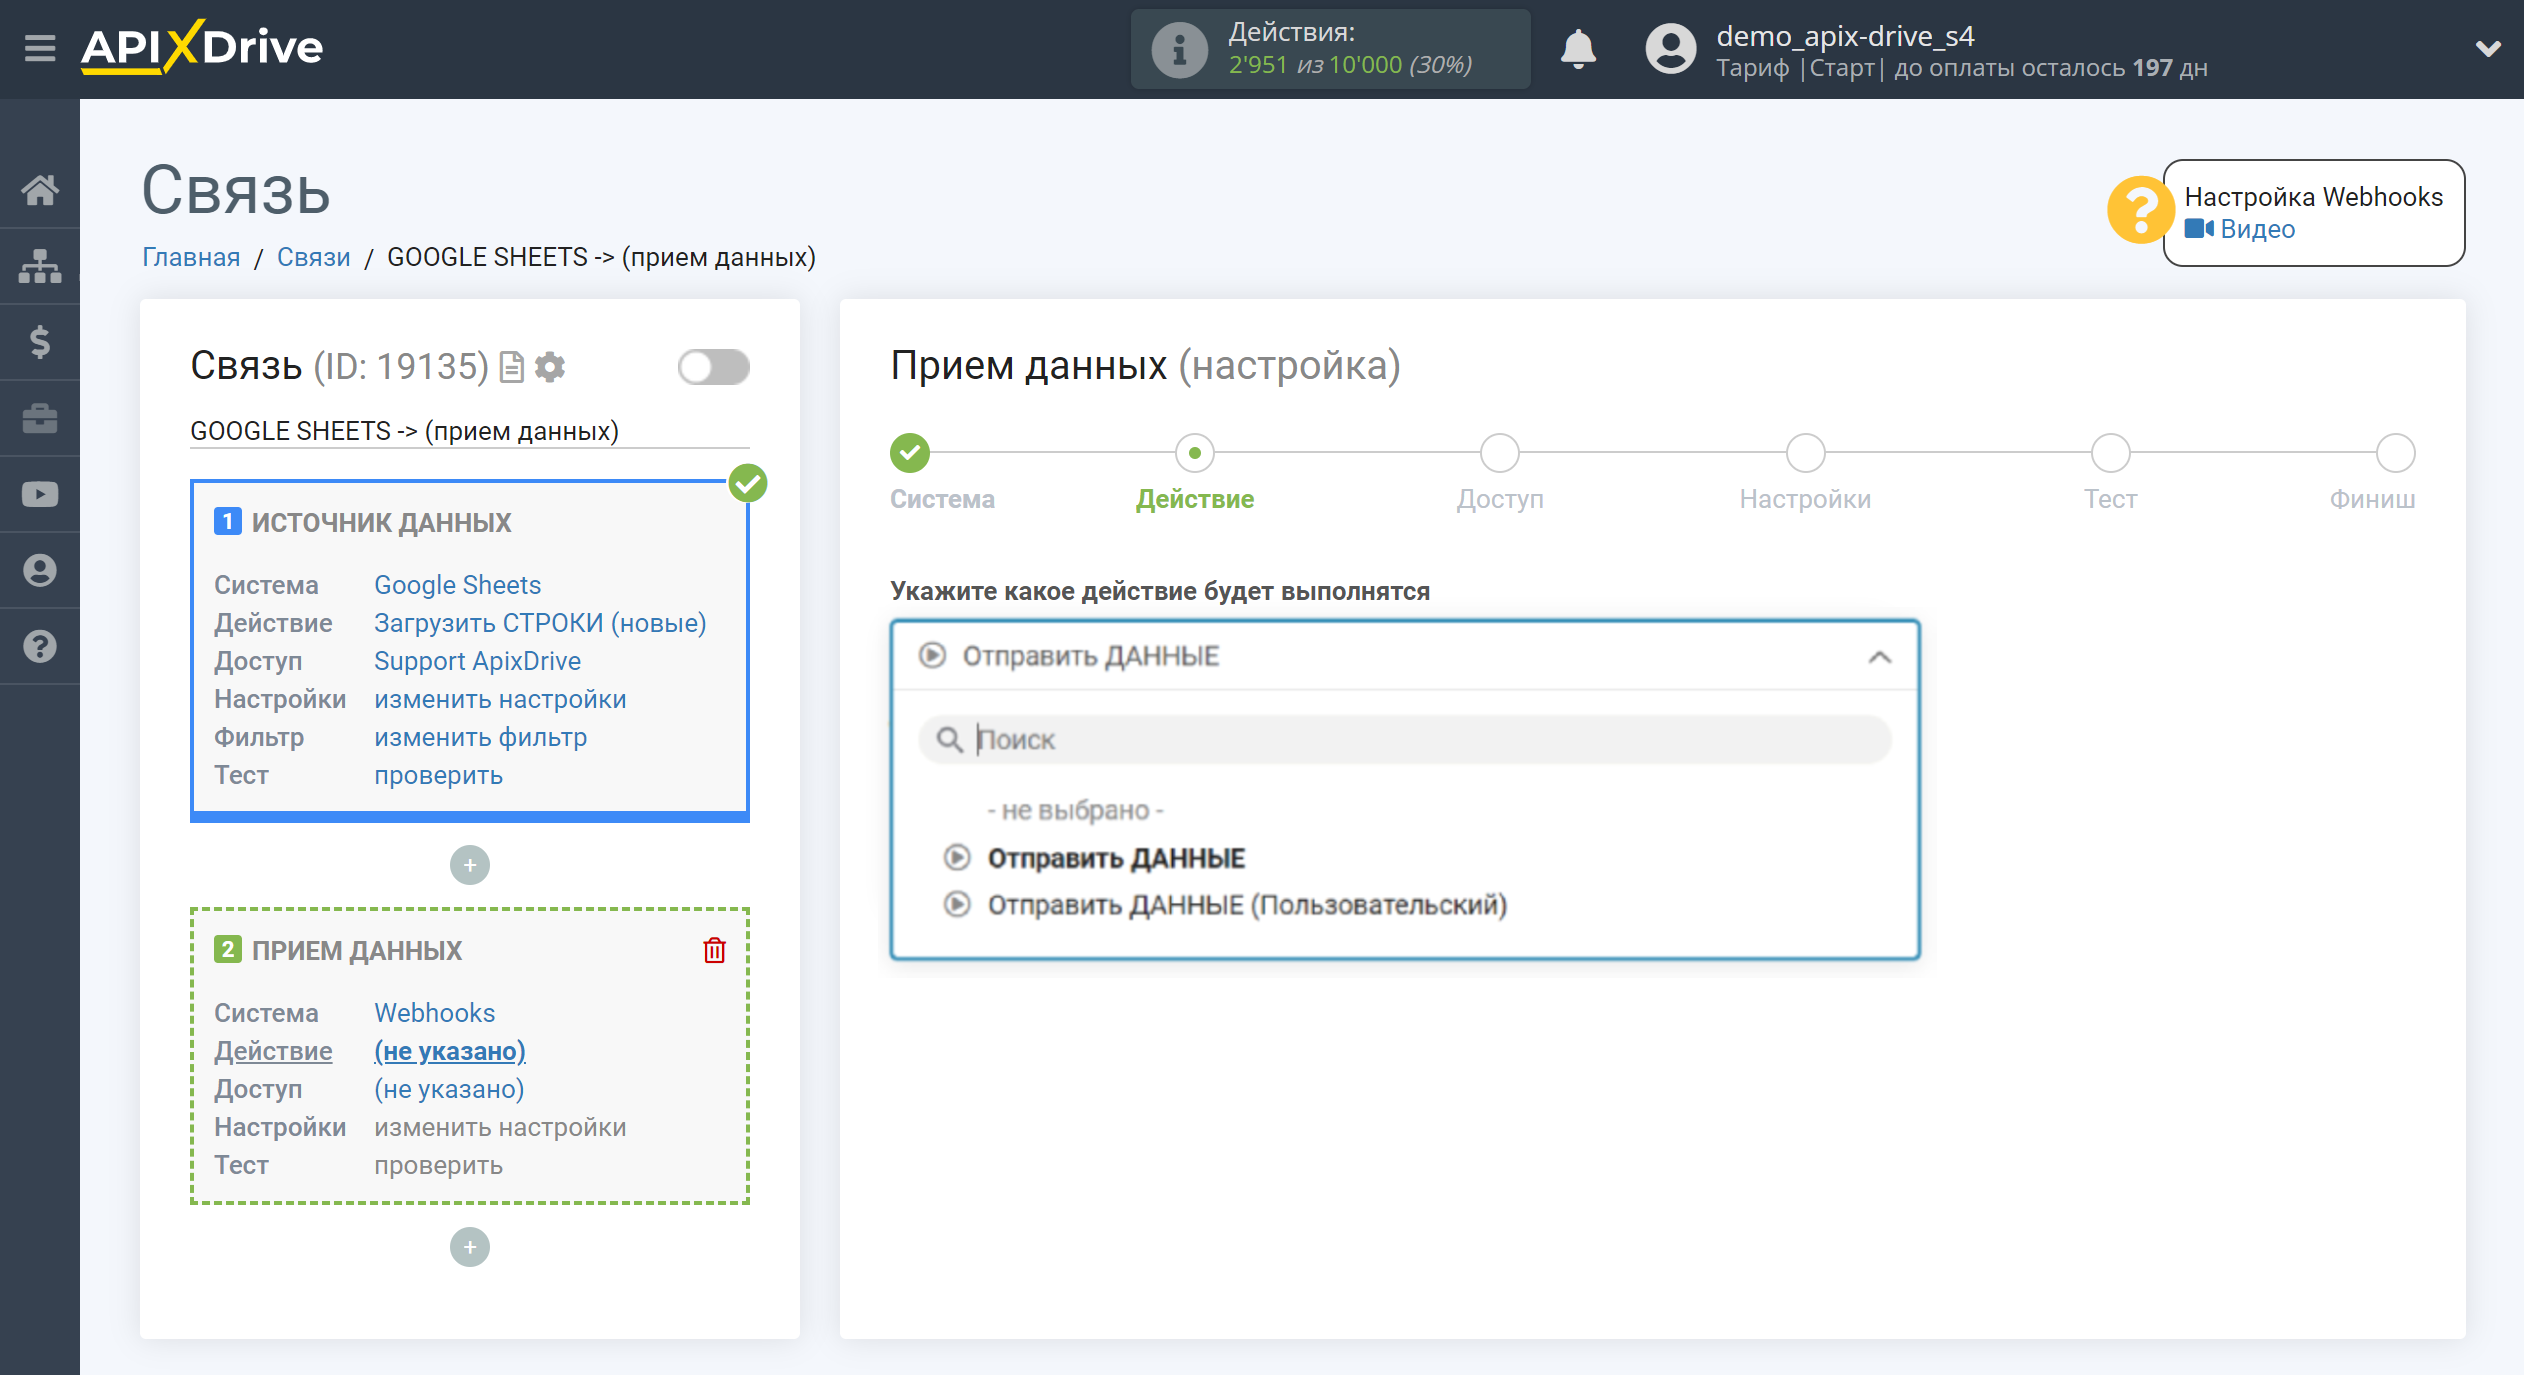Open video tutorials sidebar icon

[40, 494]
